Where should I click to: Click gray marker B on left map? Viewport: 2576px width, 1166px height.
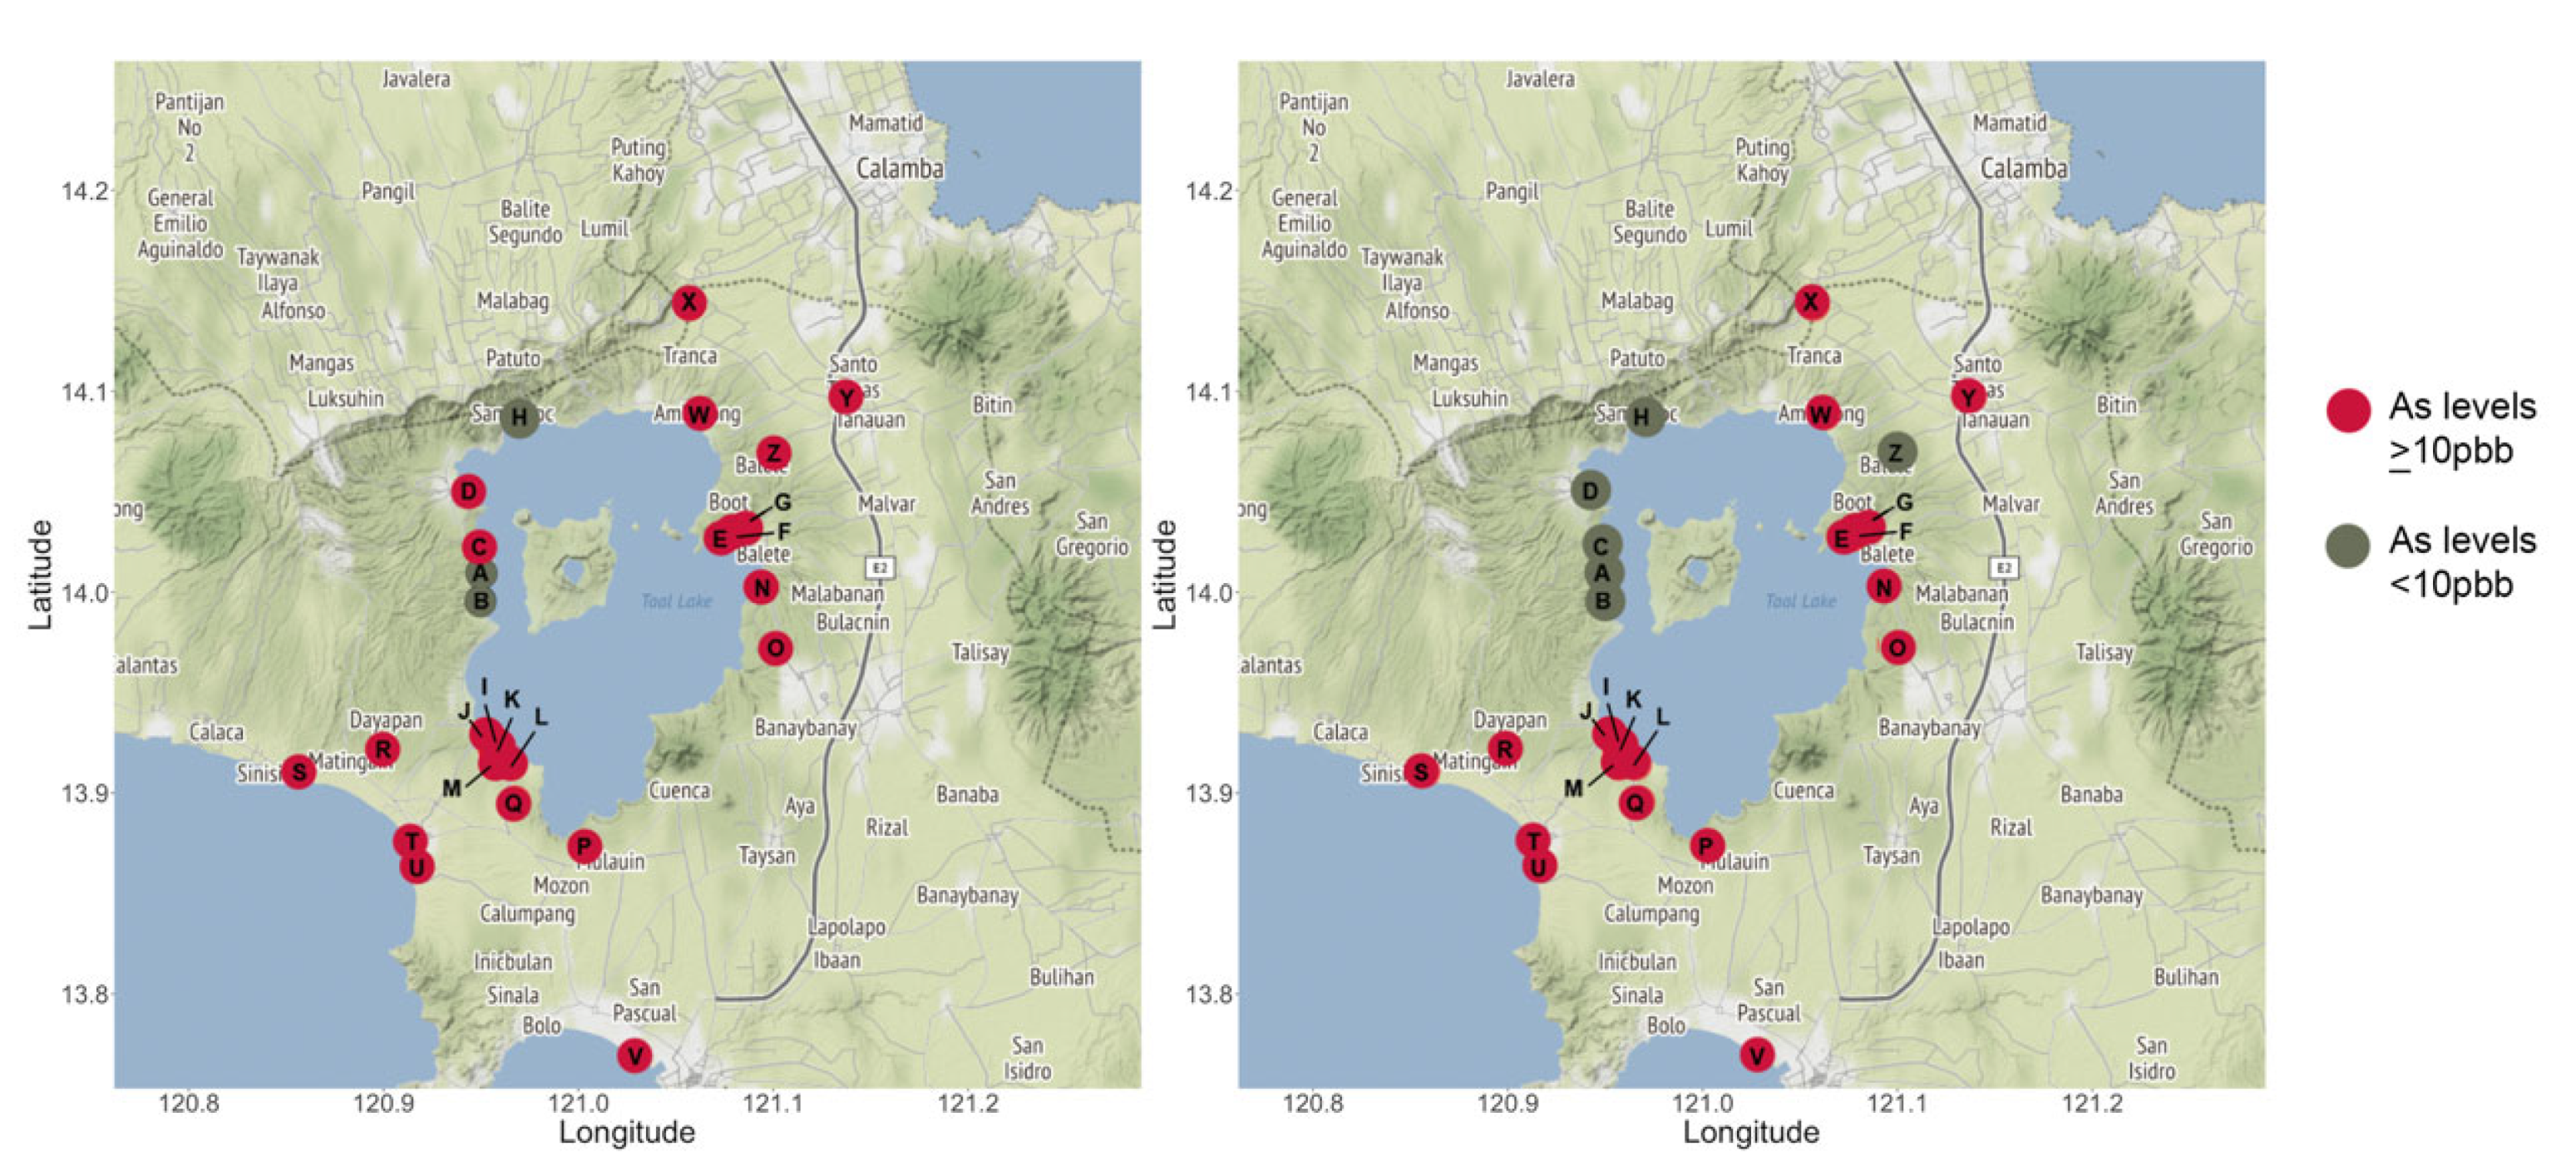coord(481,601)
